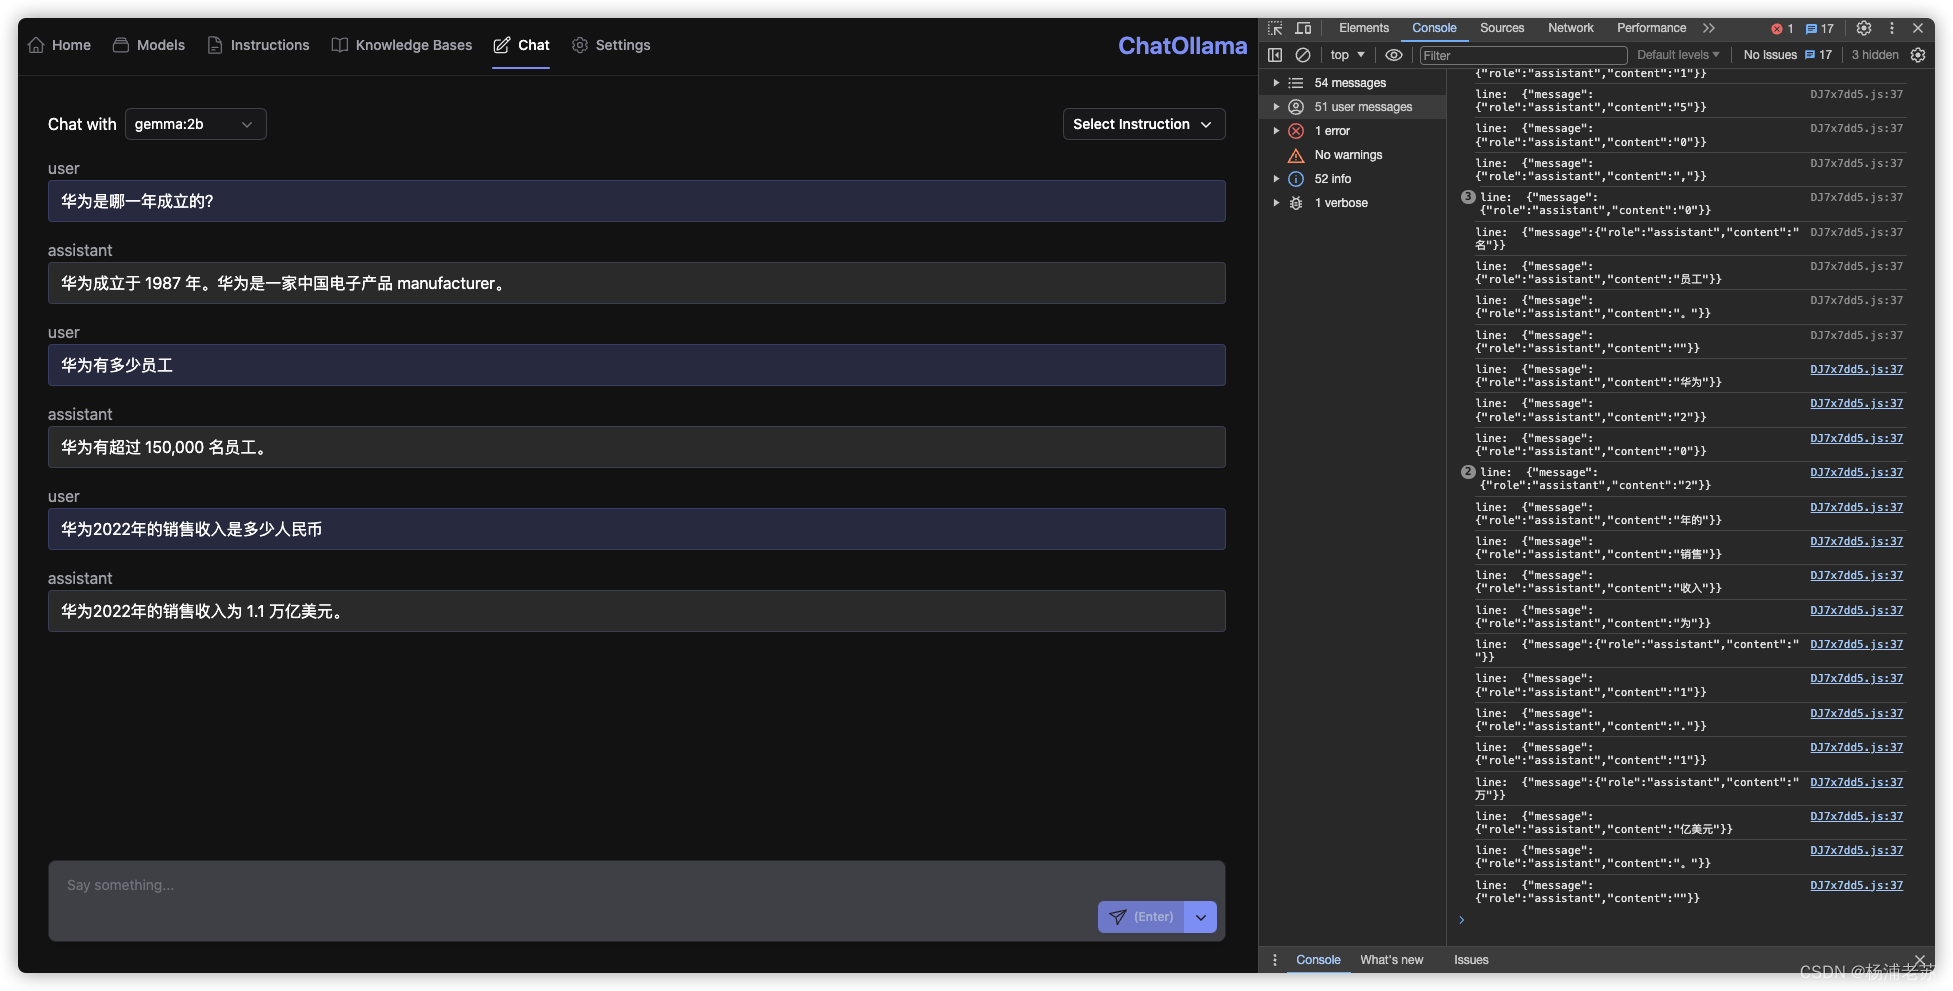The width and height of the screenshot is (1953, 991).
Task: Open the Settings page label
Action: tap(623, 45)
